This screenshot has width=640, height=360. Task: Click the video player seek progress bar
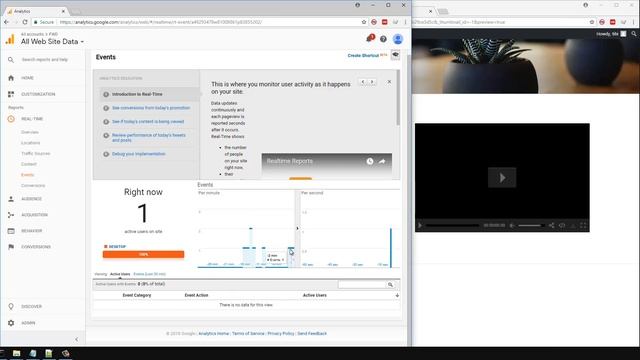(452, 225)
